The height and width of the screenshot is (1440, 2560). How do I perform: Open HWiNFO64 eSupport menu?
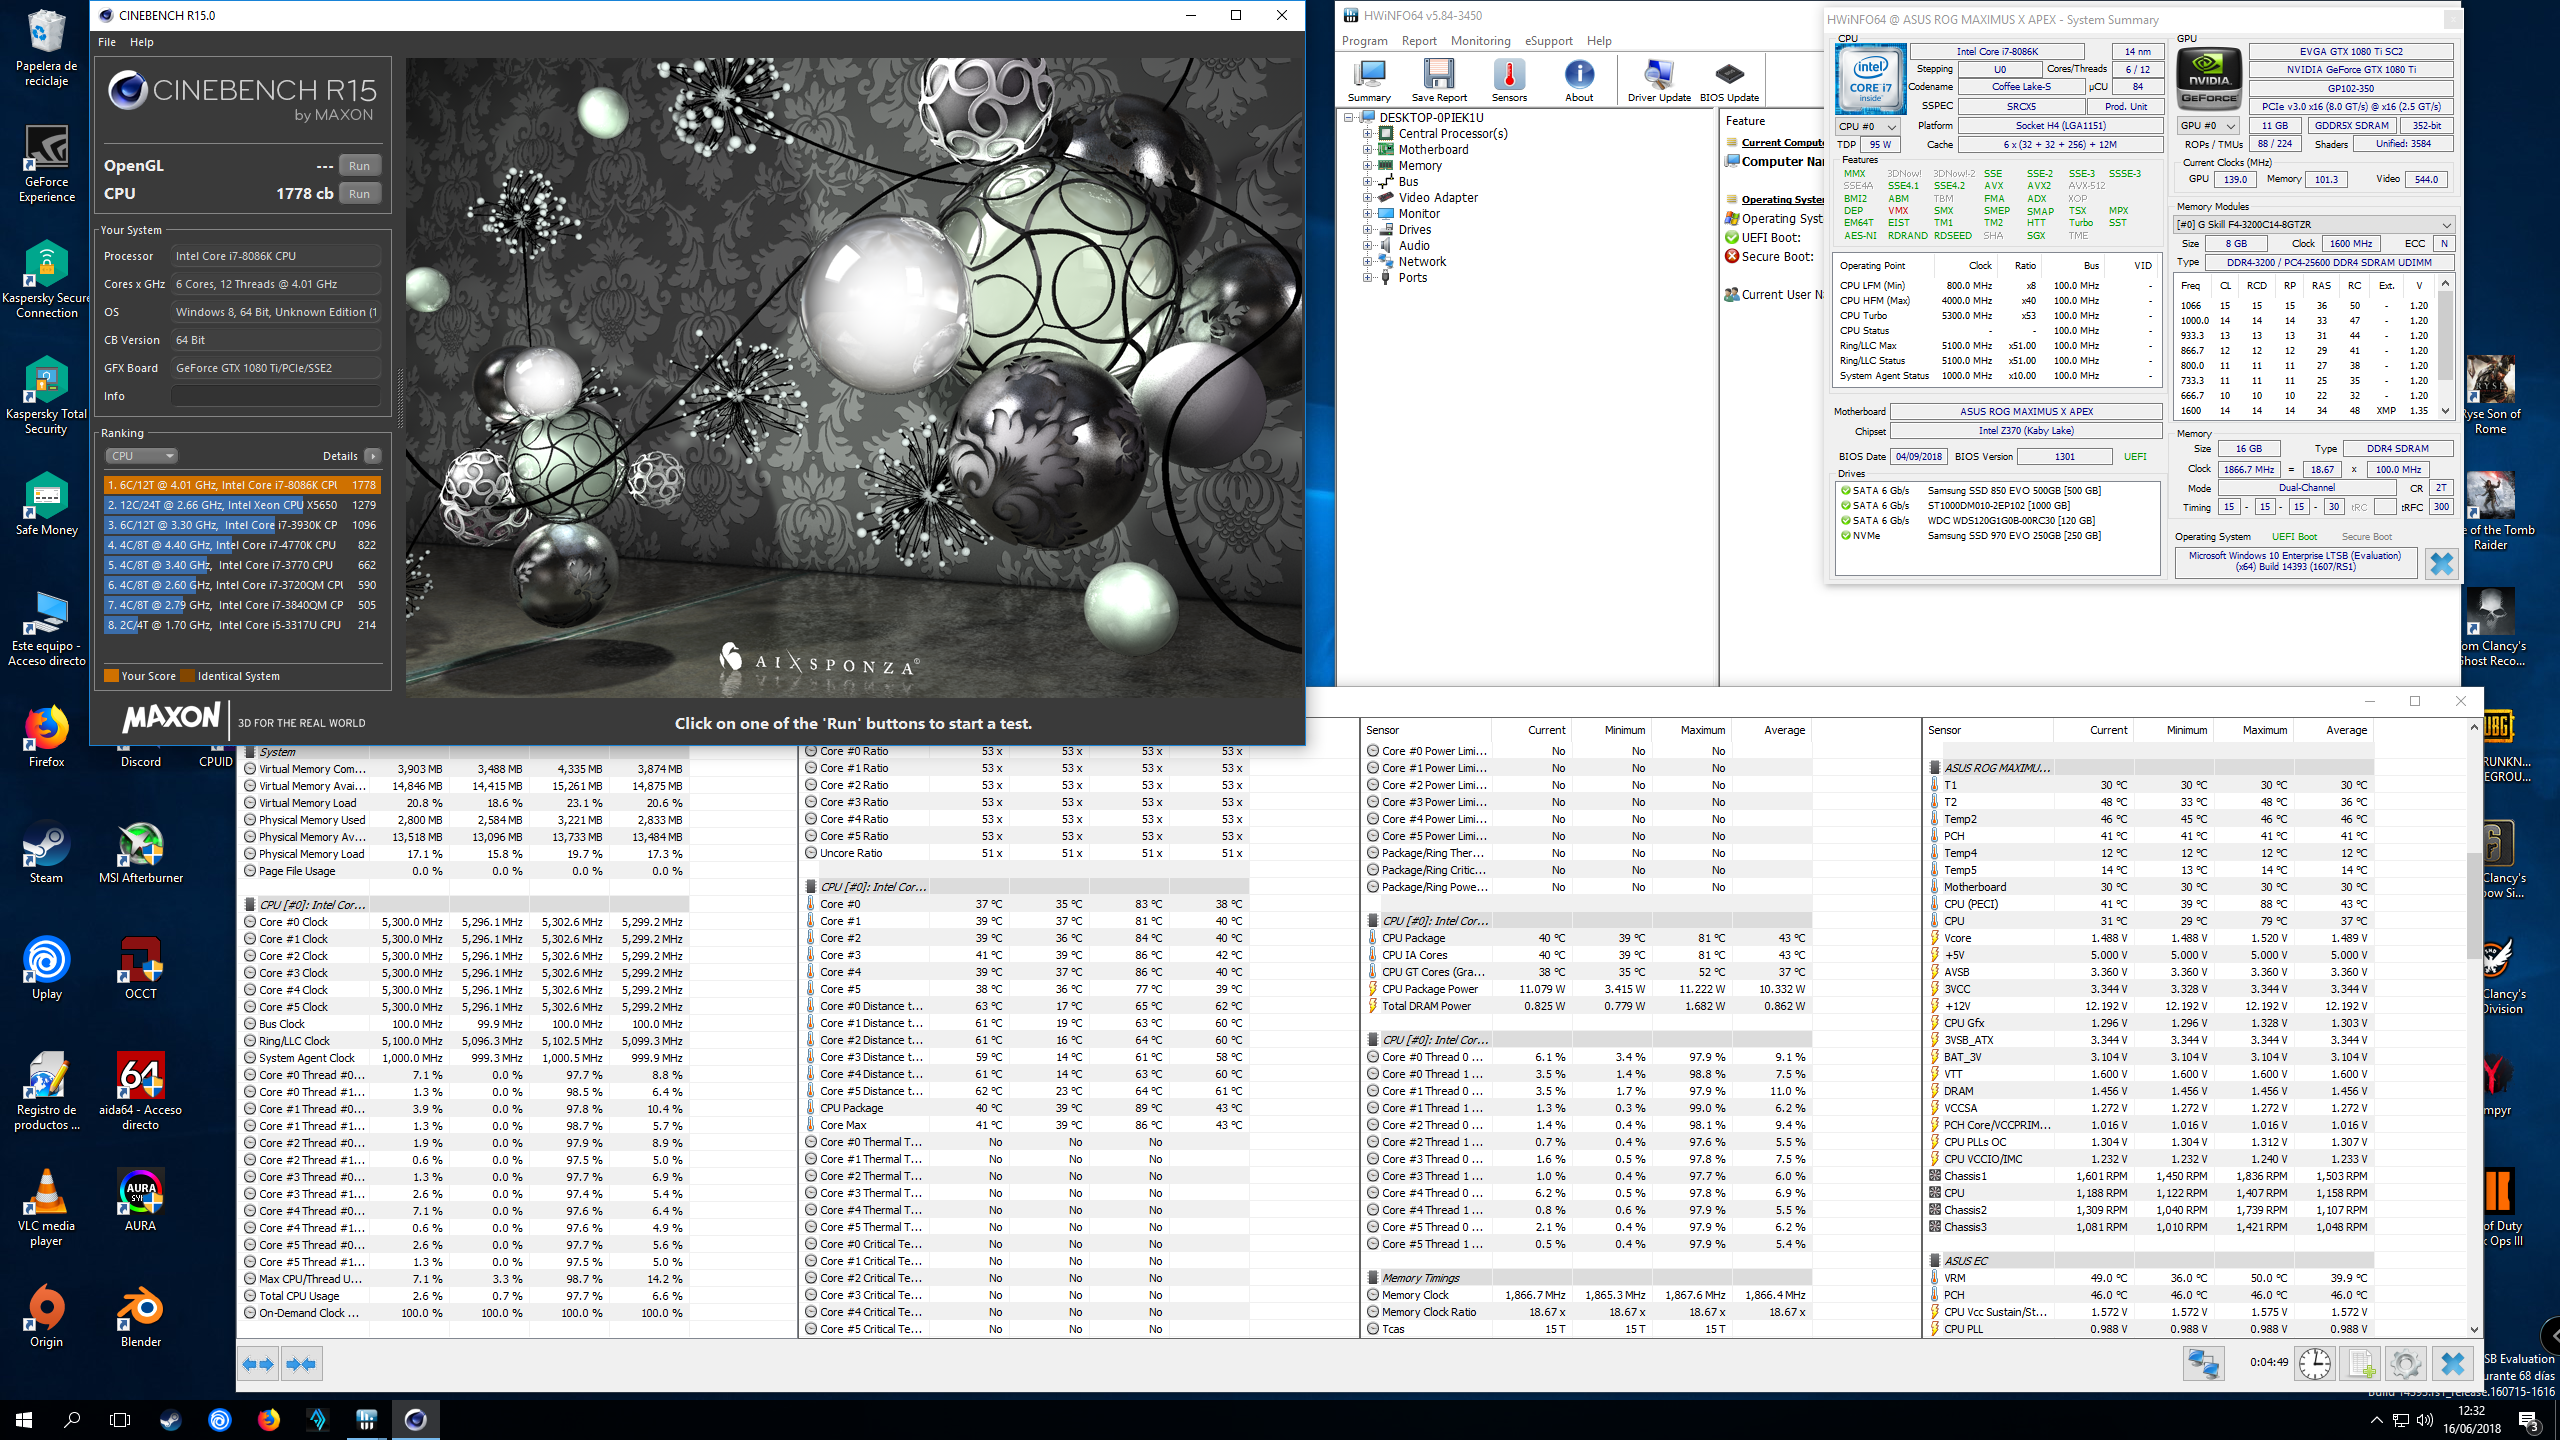tap(1548, 41)
